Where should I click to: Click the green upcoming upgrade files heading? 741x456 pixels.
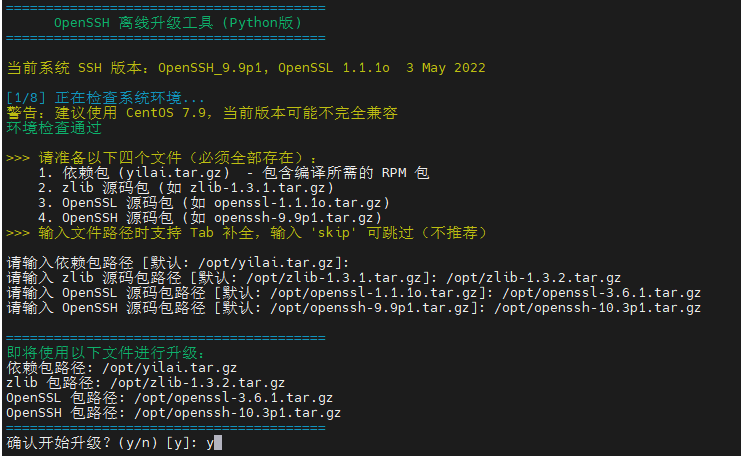[x=106, y=353]
